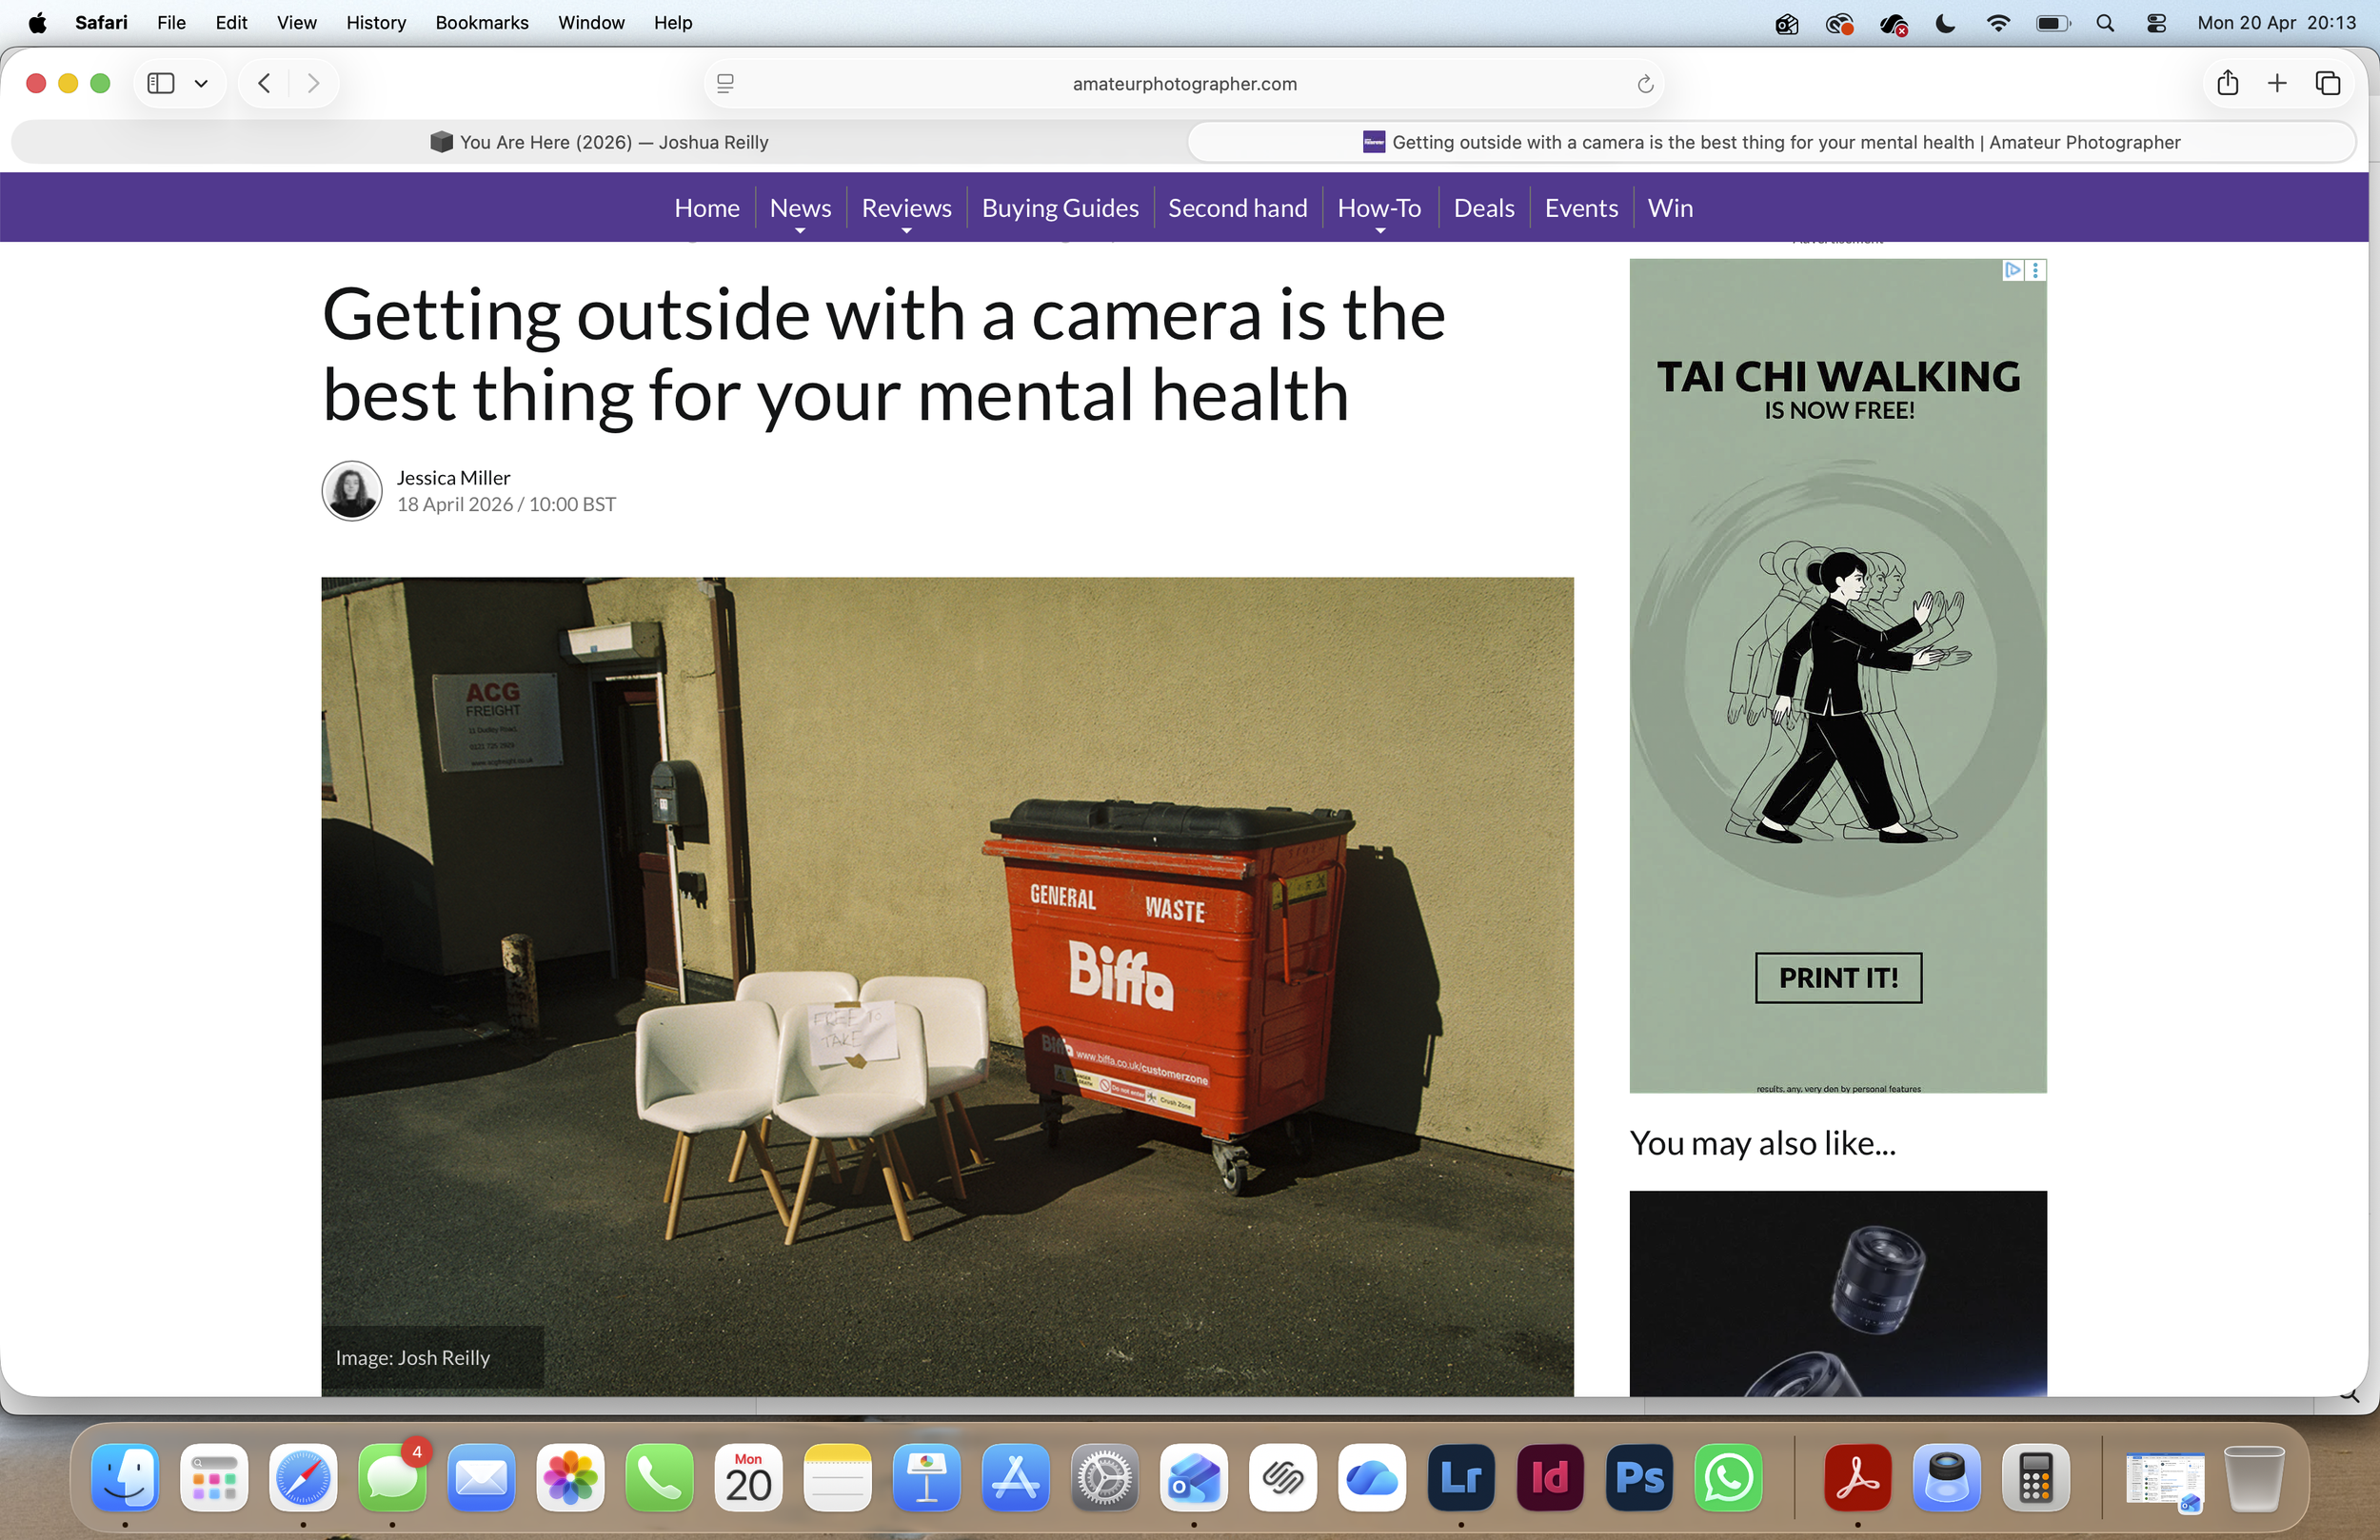Go back with the back arrow
Image resolution: width=2380 pixels, height=1540 pixels.
[x=264, y=83]
